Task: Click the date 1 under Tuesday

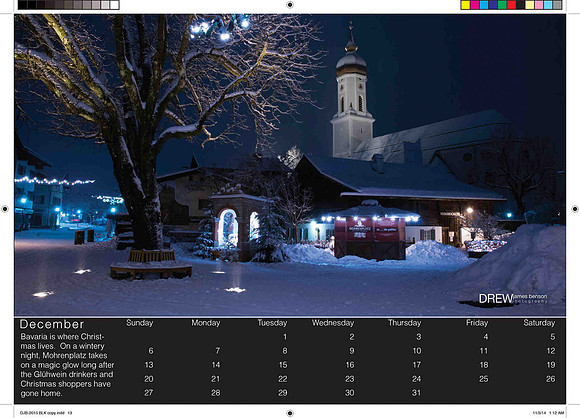Action: pos(285,337)
